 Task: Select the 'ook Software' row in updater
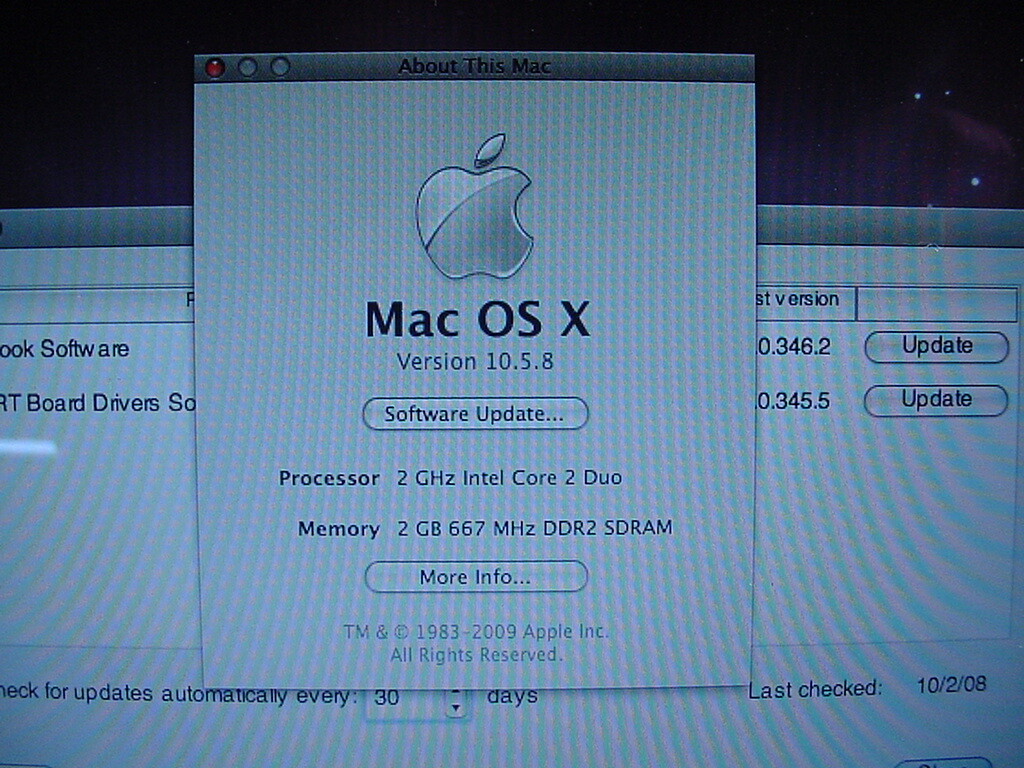coord(65,349)
